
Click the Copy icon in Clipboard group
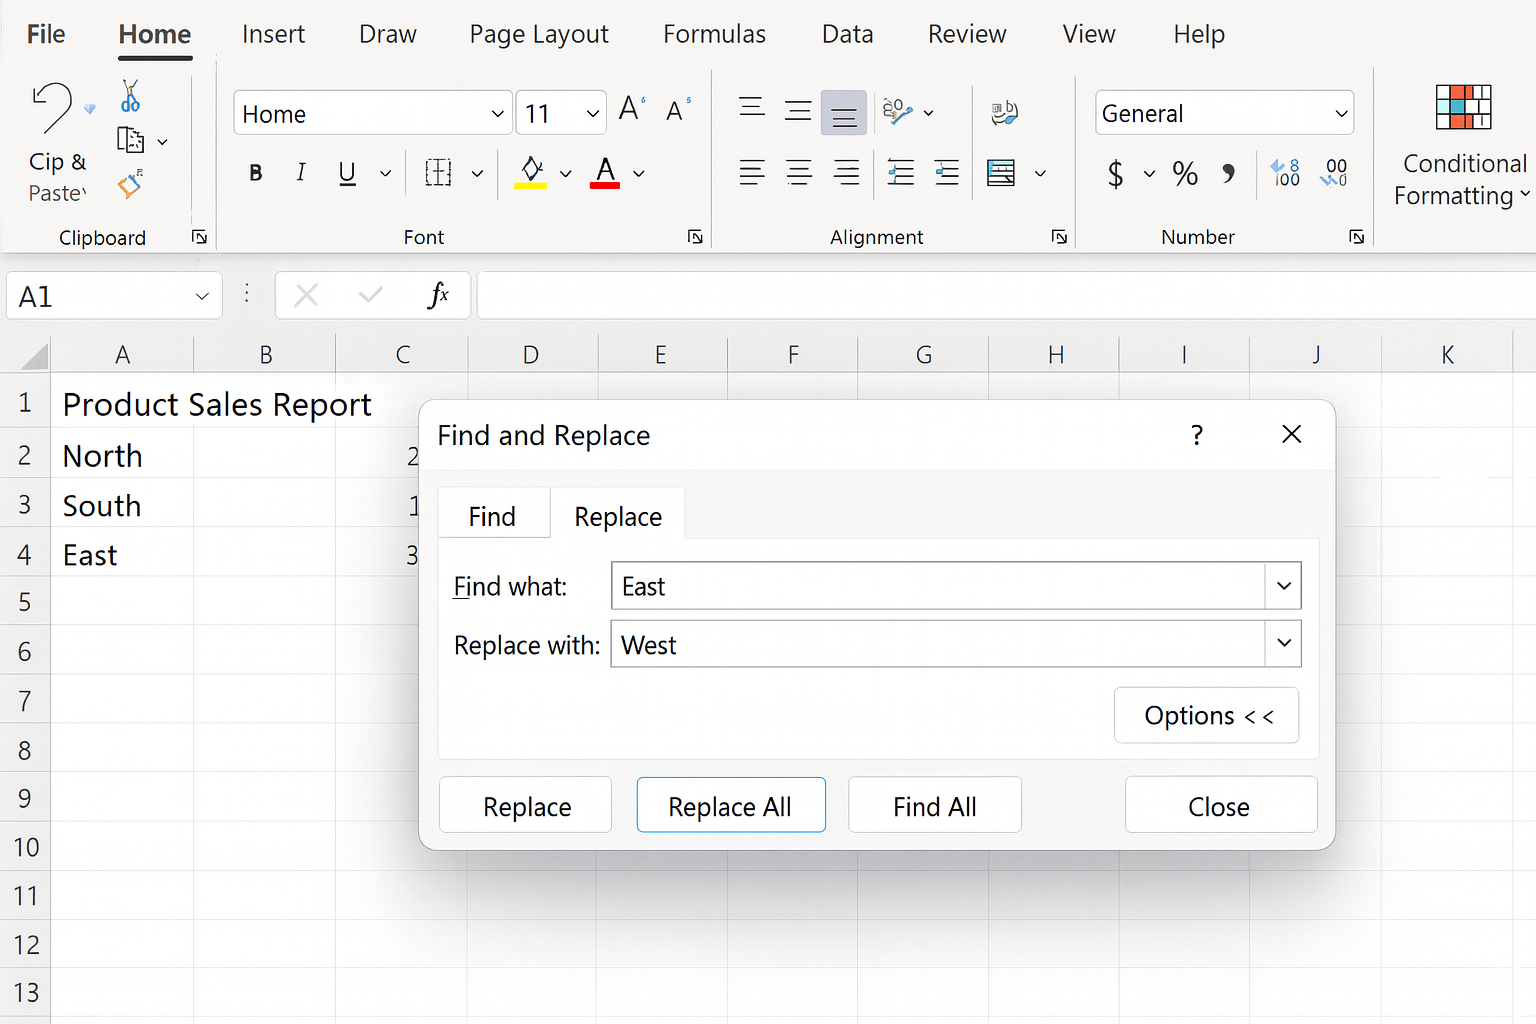130,140
